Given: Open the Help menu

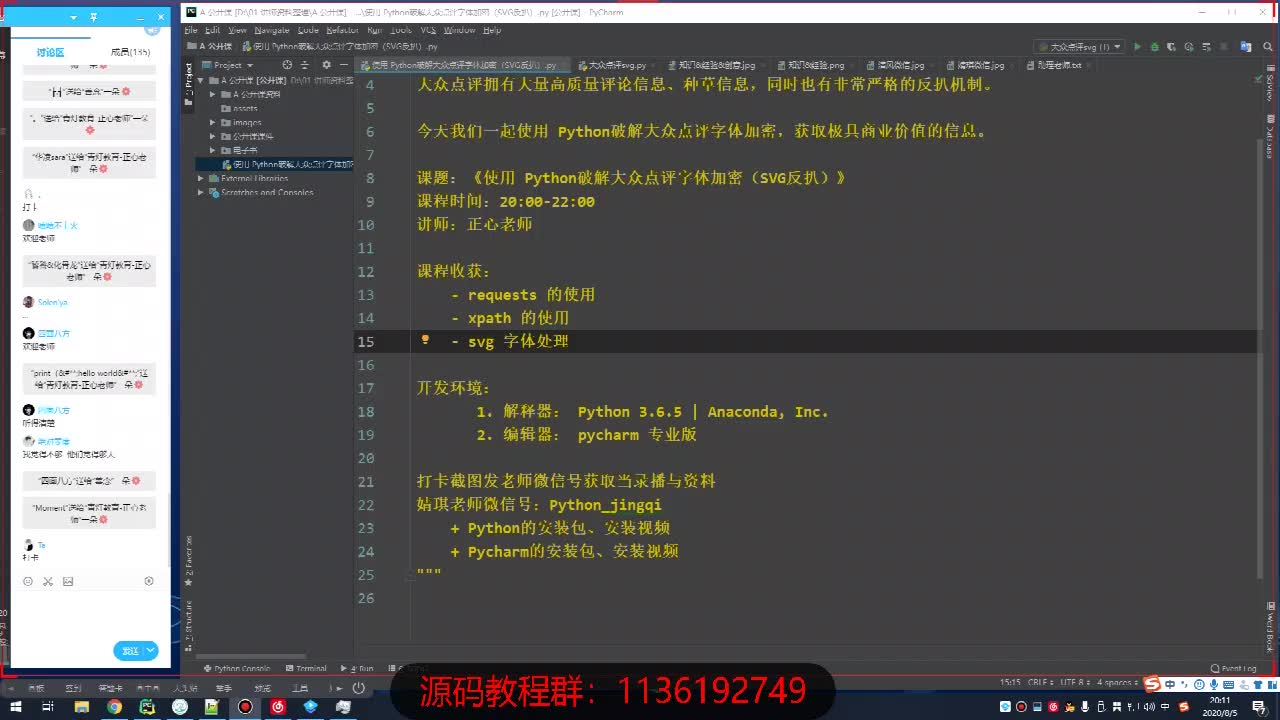Looking at the screenshot, I should point(492,30).
